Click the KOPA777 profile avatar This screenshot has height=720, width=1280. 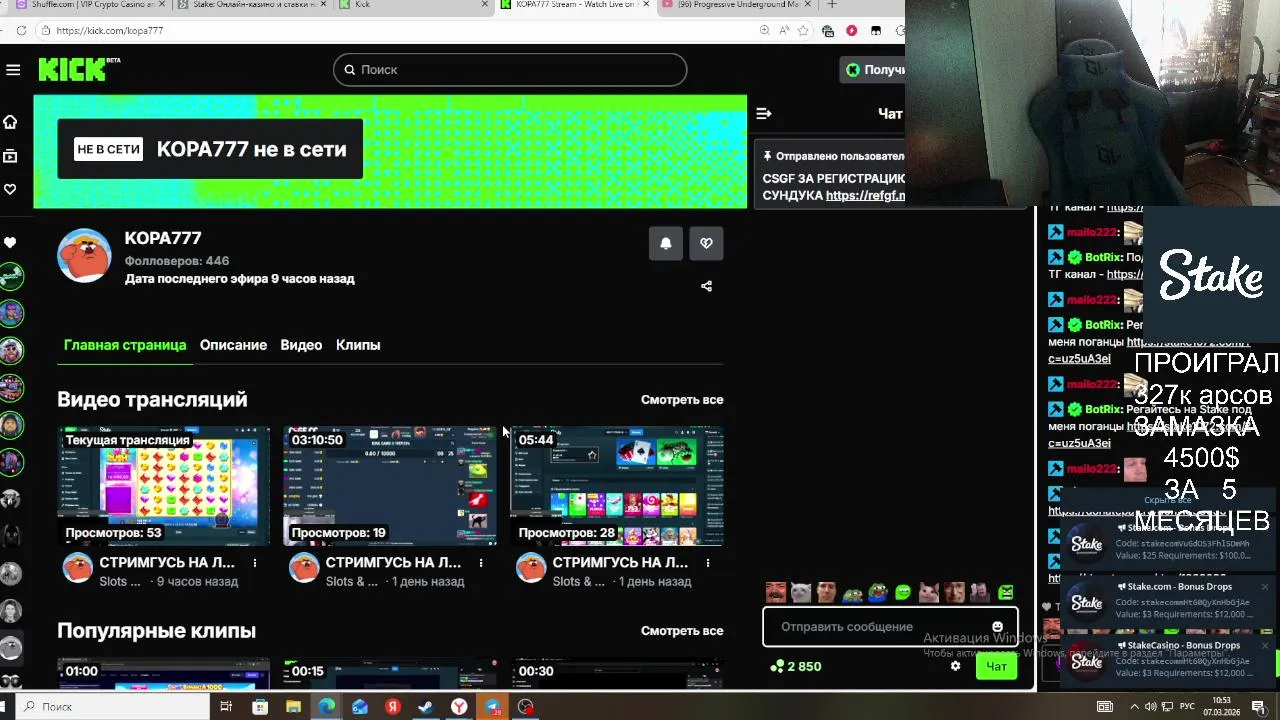(84, 256)
